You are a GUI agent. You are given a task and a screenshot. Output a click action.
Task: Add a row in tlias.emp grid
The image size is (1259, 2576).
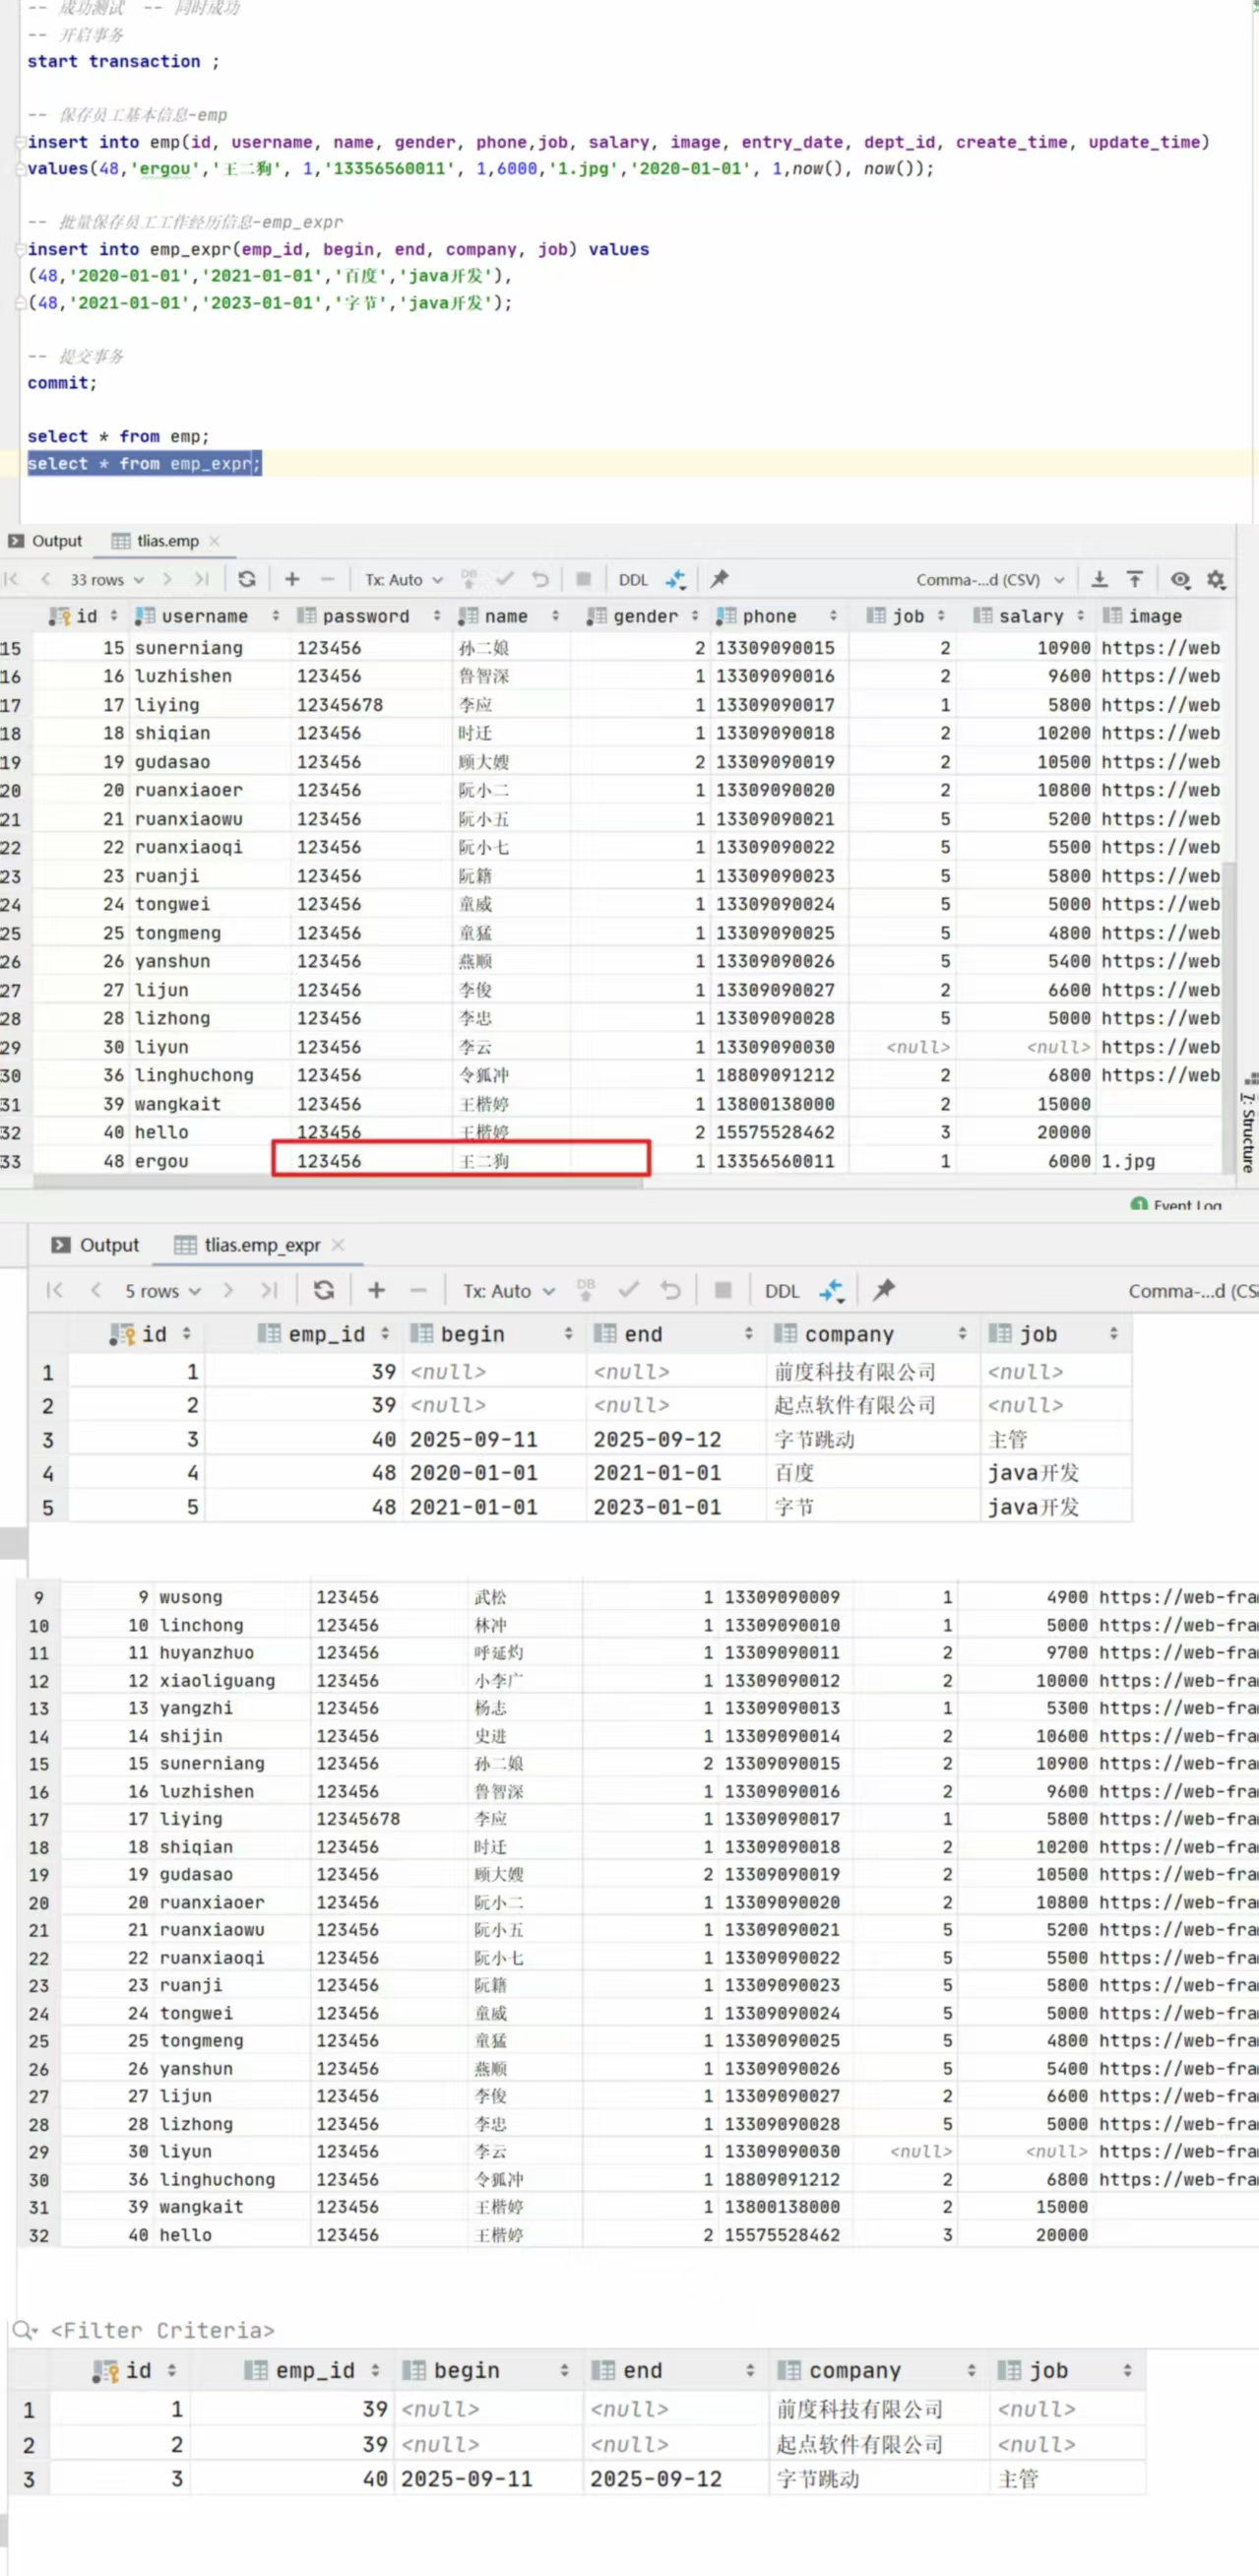pos(292,579)
